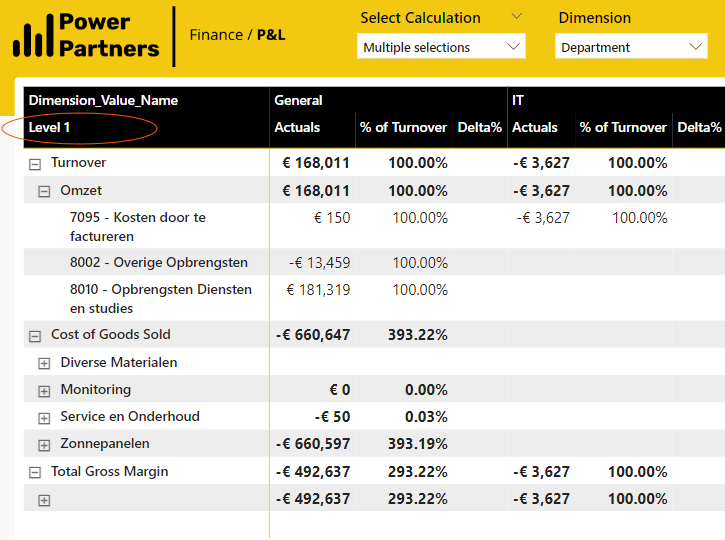
Task: Collapse the Cost of Goods Sold row
Action: (x=35, y=336)
